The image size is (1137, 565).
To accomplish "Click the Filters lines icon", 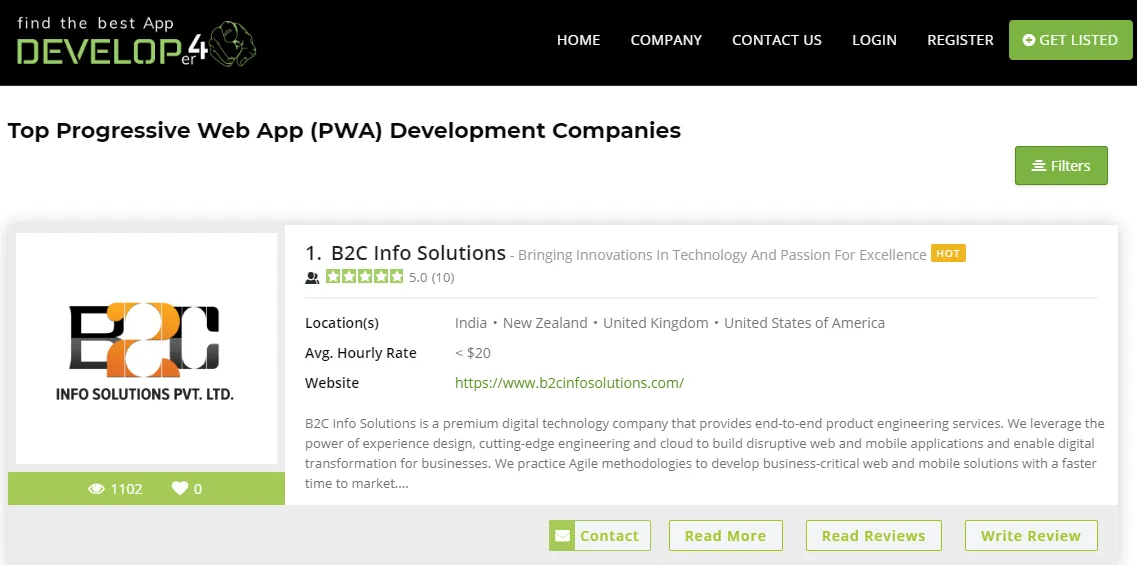I will (x=1038, y=166).
